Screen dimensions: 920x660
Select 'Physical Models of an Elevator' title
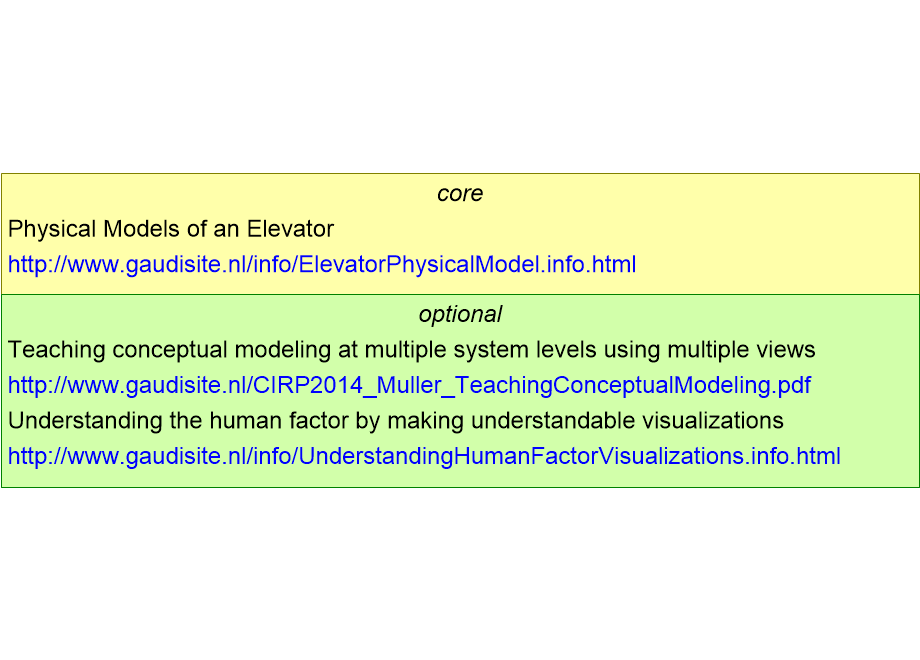[x=171, y=229]
